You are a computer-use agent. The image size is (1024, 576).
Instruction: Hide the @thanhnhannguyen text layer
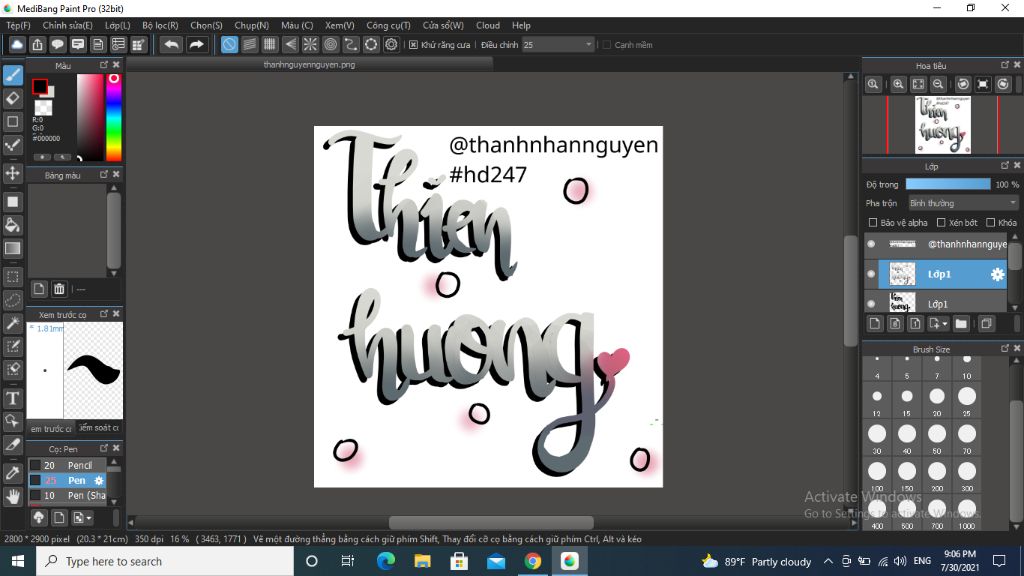871,244
